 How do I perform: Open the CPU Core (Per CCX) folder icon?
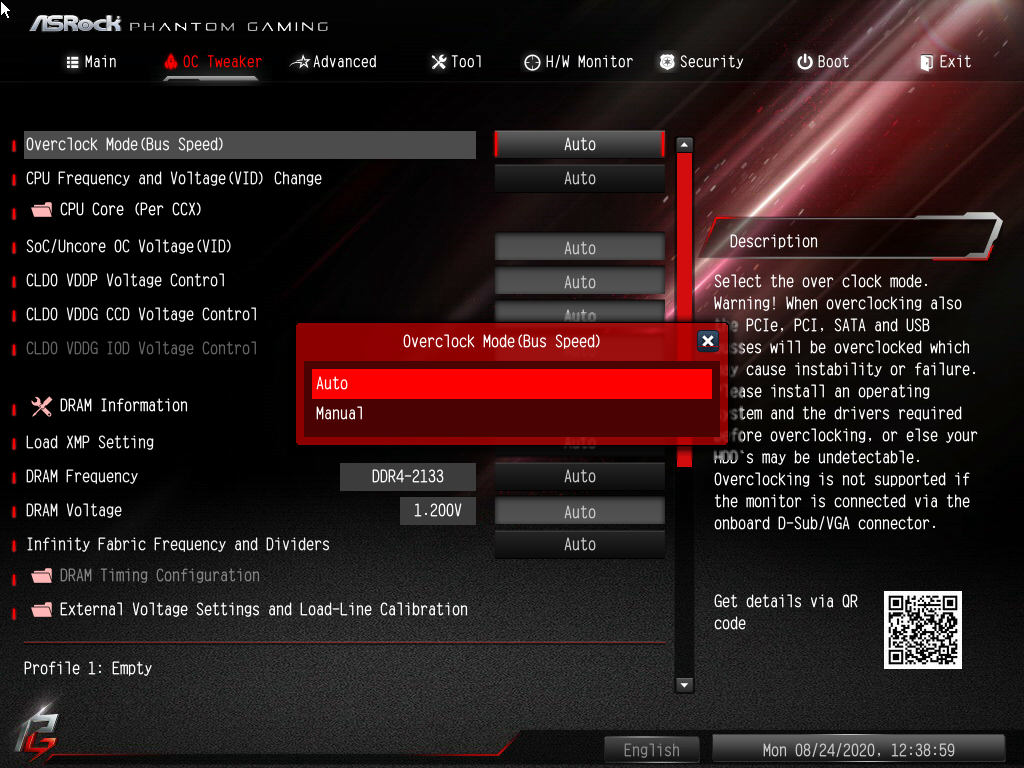(x=42, y=210)
